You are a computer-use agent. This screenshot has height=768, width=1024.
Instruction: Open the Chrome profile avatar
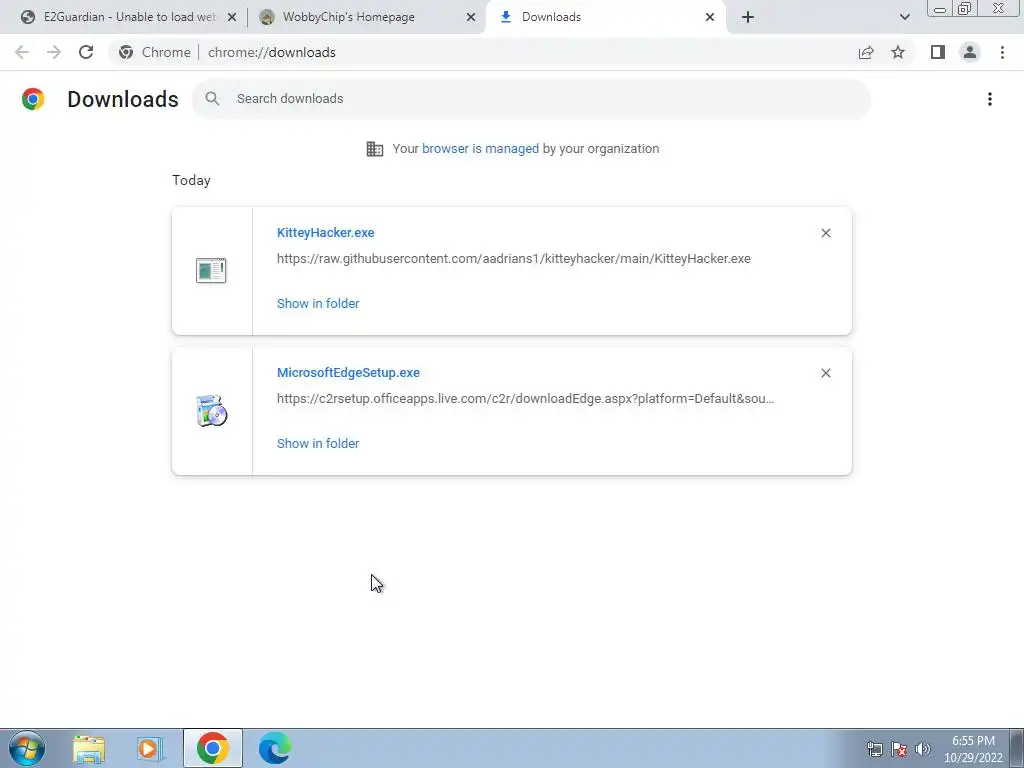(970, 52)
